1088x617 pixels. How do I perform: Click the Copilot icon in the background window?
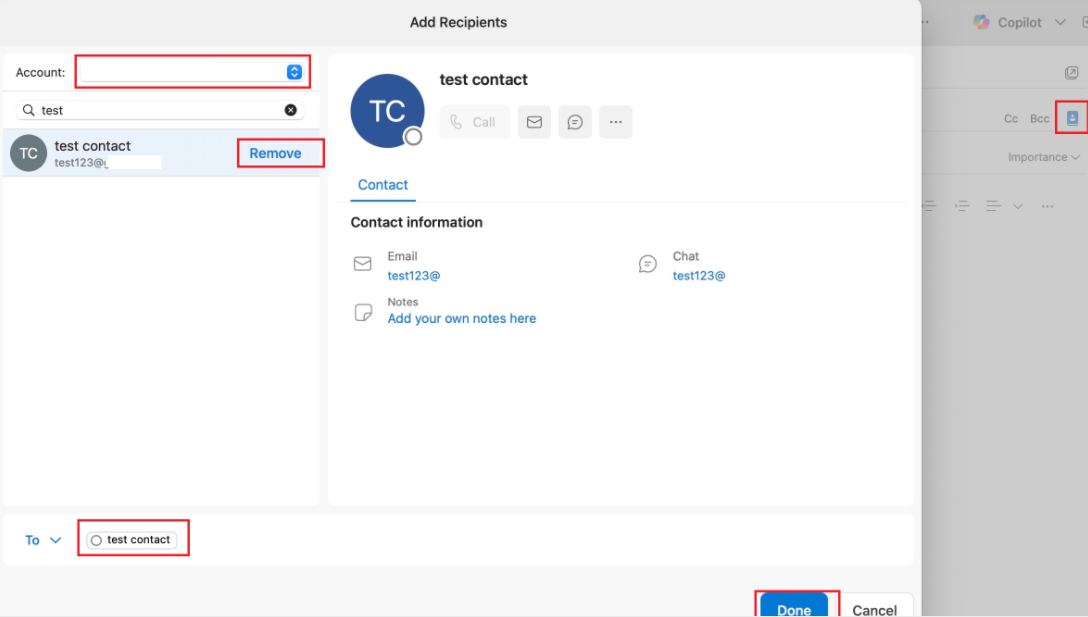pos(980,22)
